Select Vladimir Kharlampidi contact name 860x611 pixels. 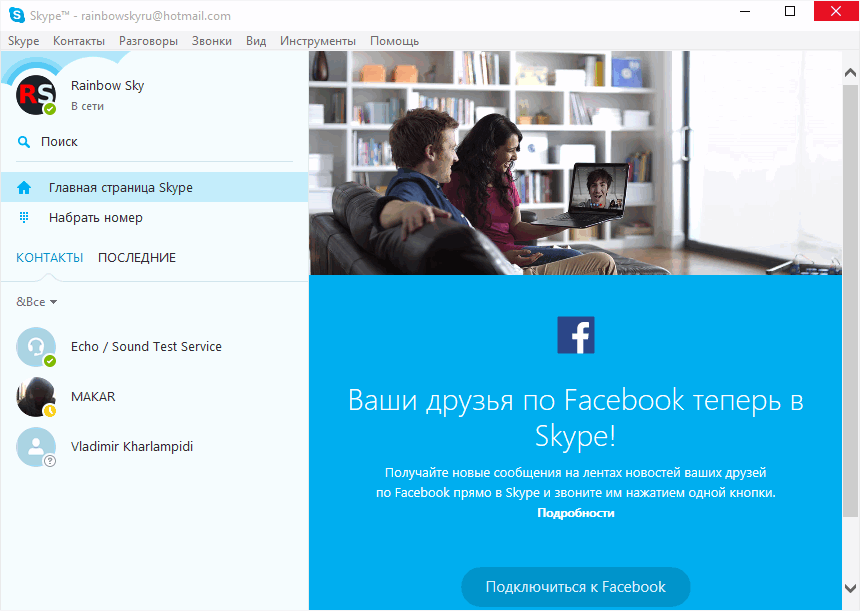tap(132, 446)
